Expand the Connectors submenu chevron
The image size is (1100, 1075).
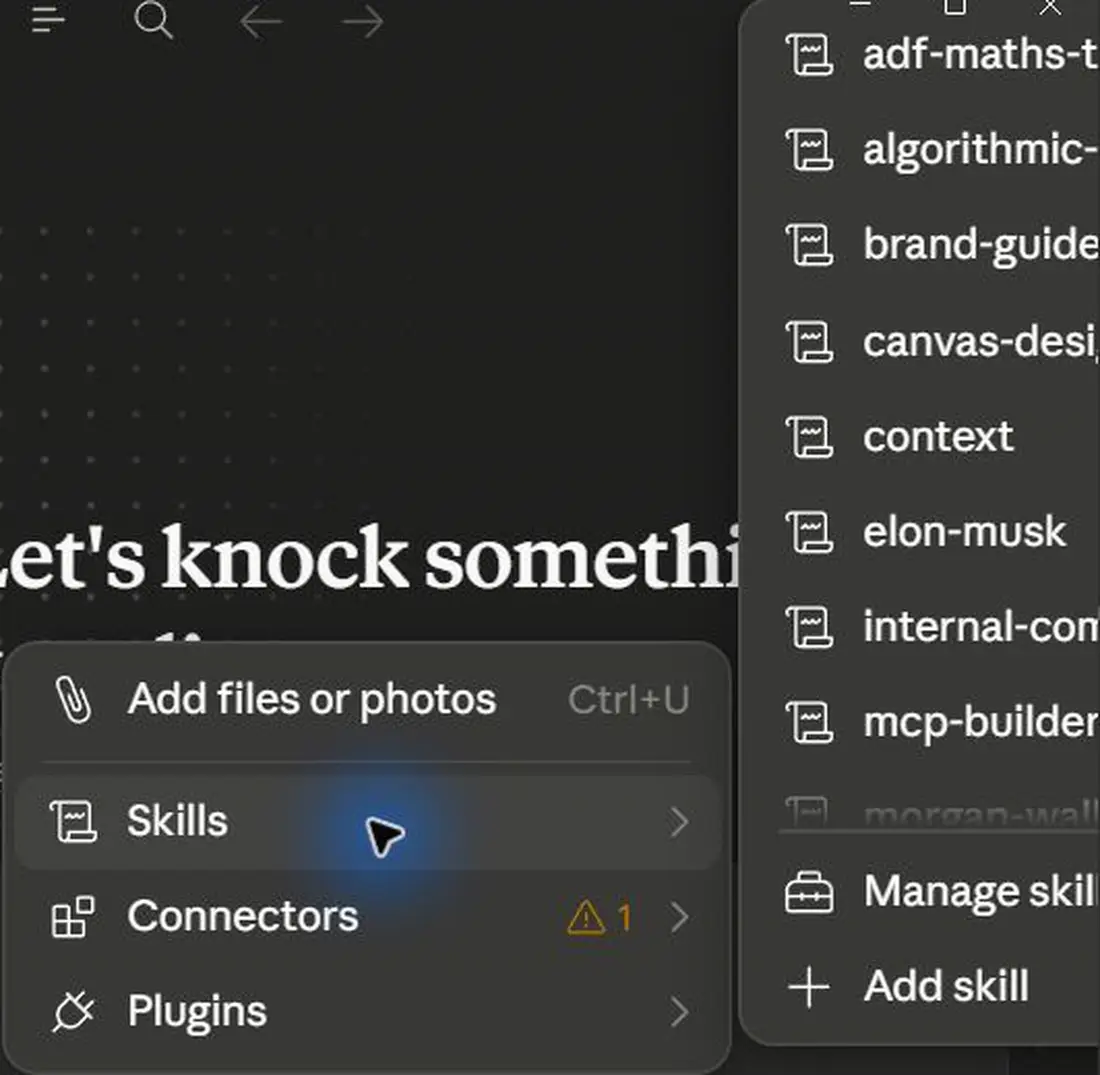click(x=678, y=917)
